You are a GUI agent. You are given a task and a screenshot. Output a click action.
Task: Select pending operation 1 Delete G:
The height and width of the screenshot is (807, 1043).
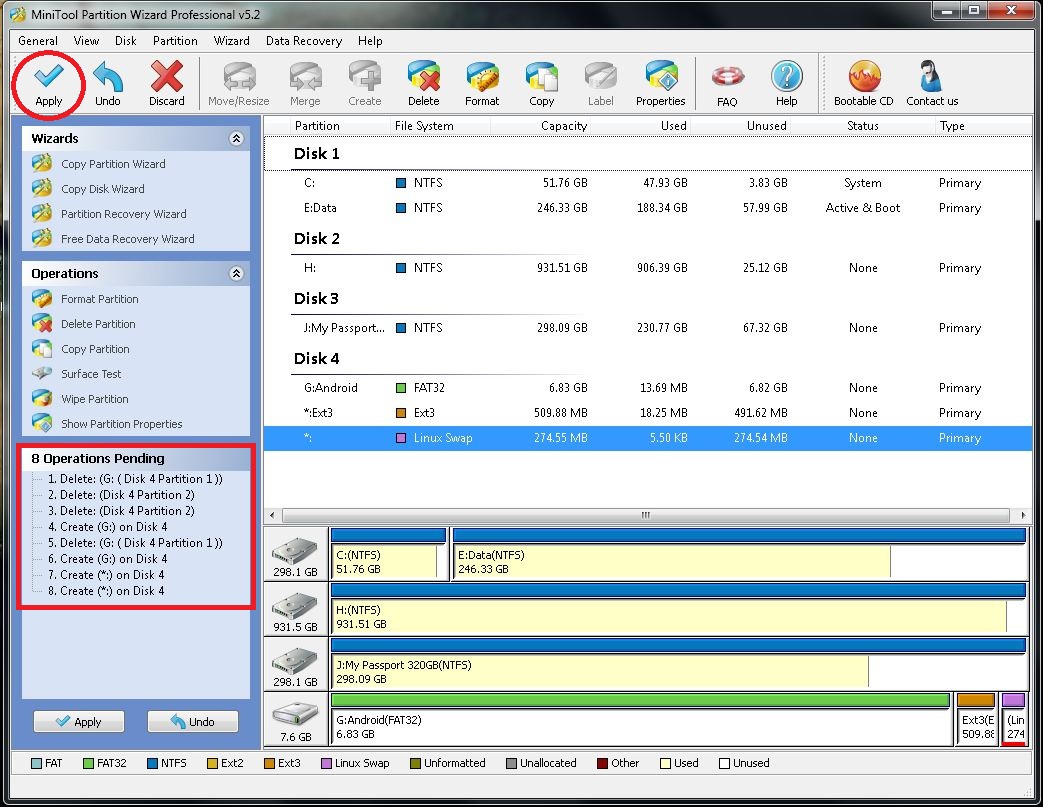coord(135,479)
